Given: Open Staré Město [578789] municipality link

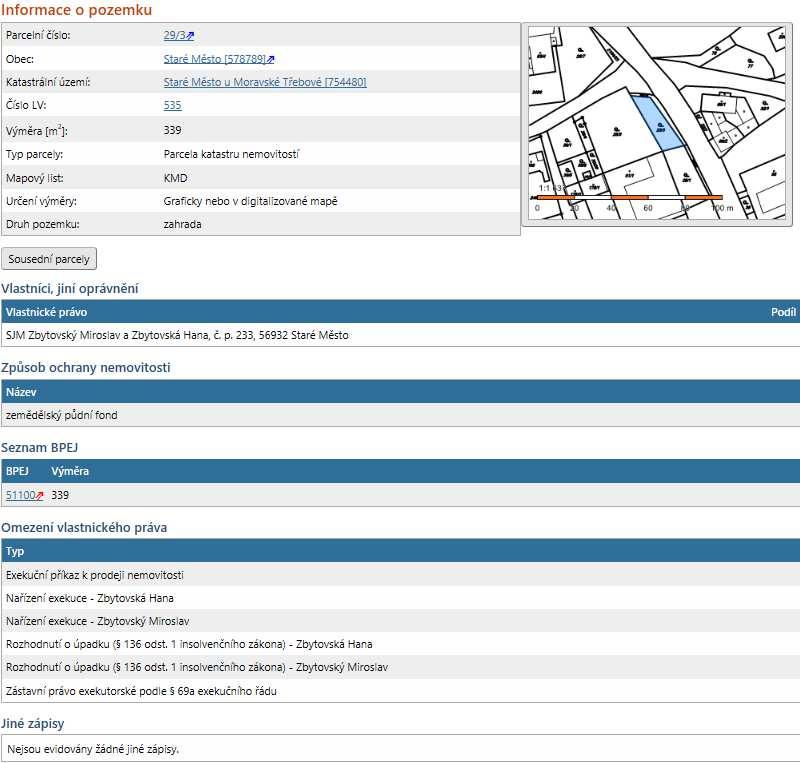Looking at the screenshot, I should [x=215, y=59].
